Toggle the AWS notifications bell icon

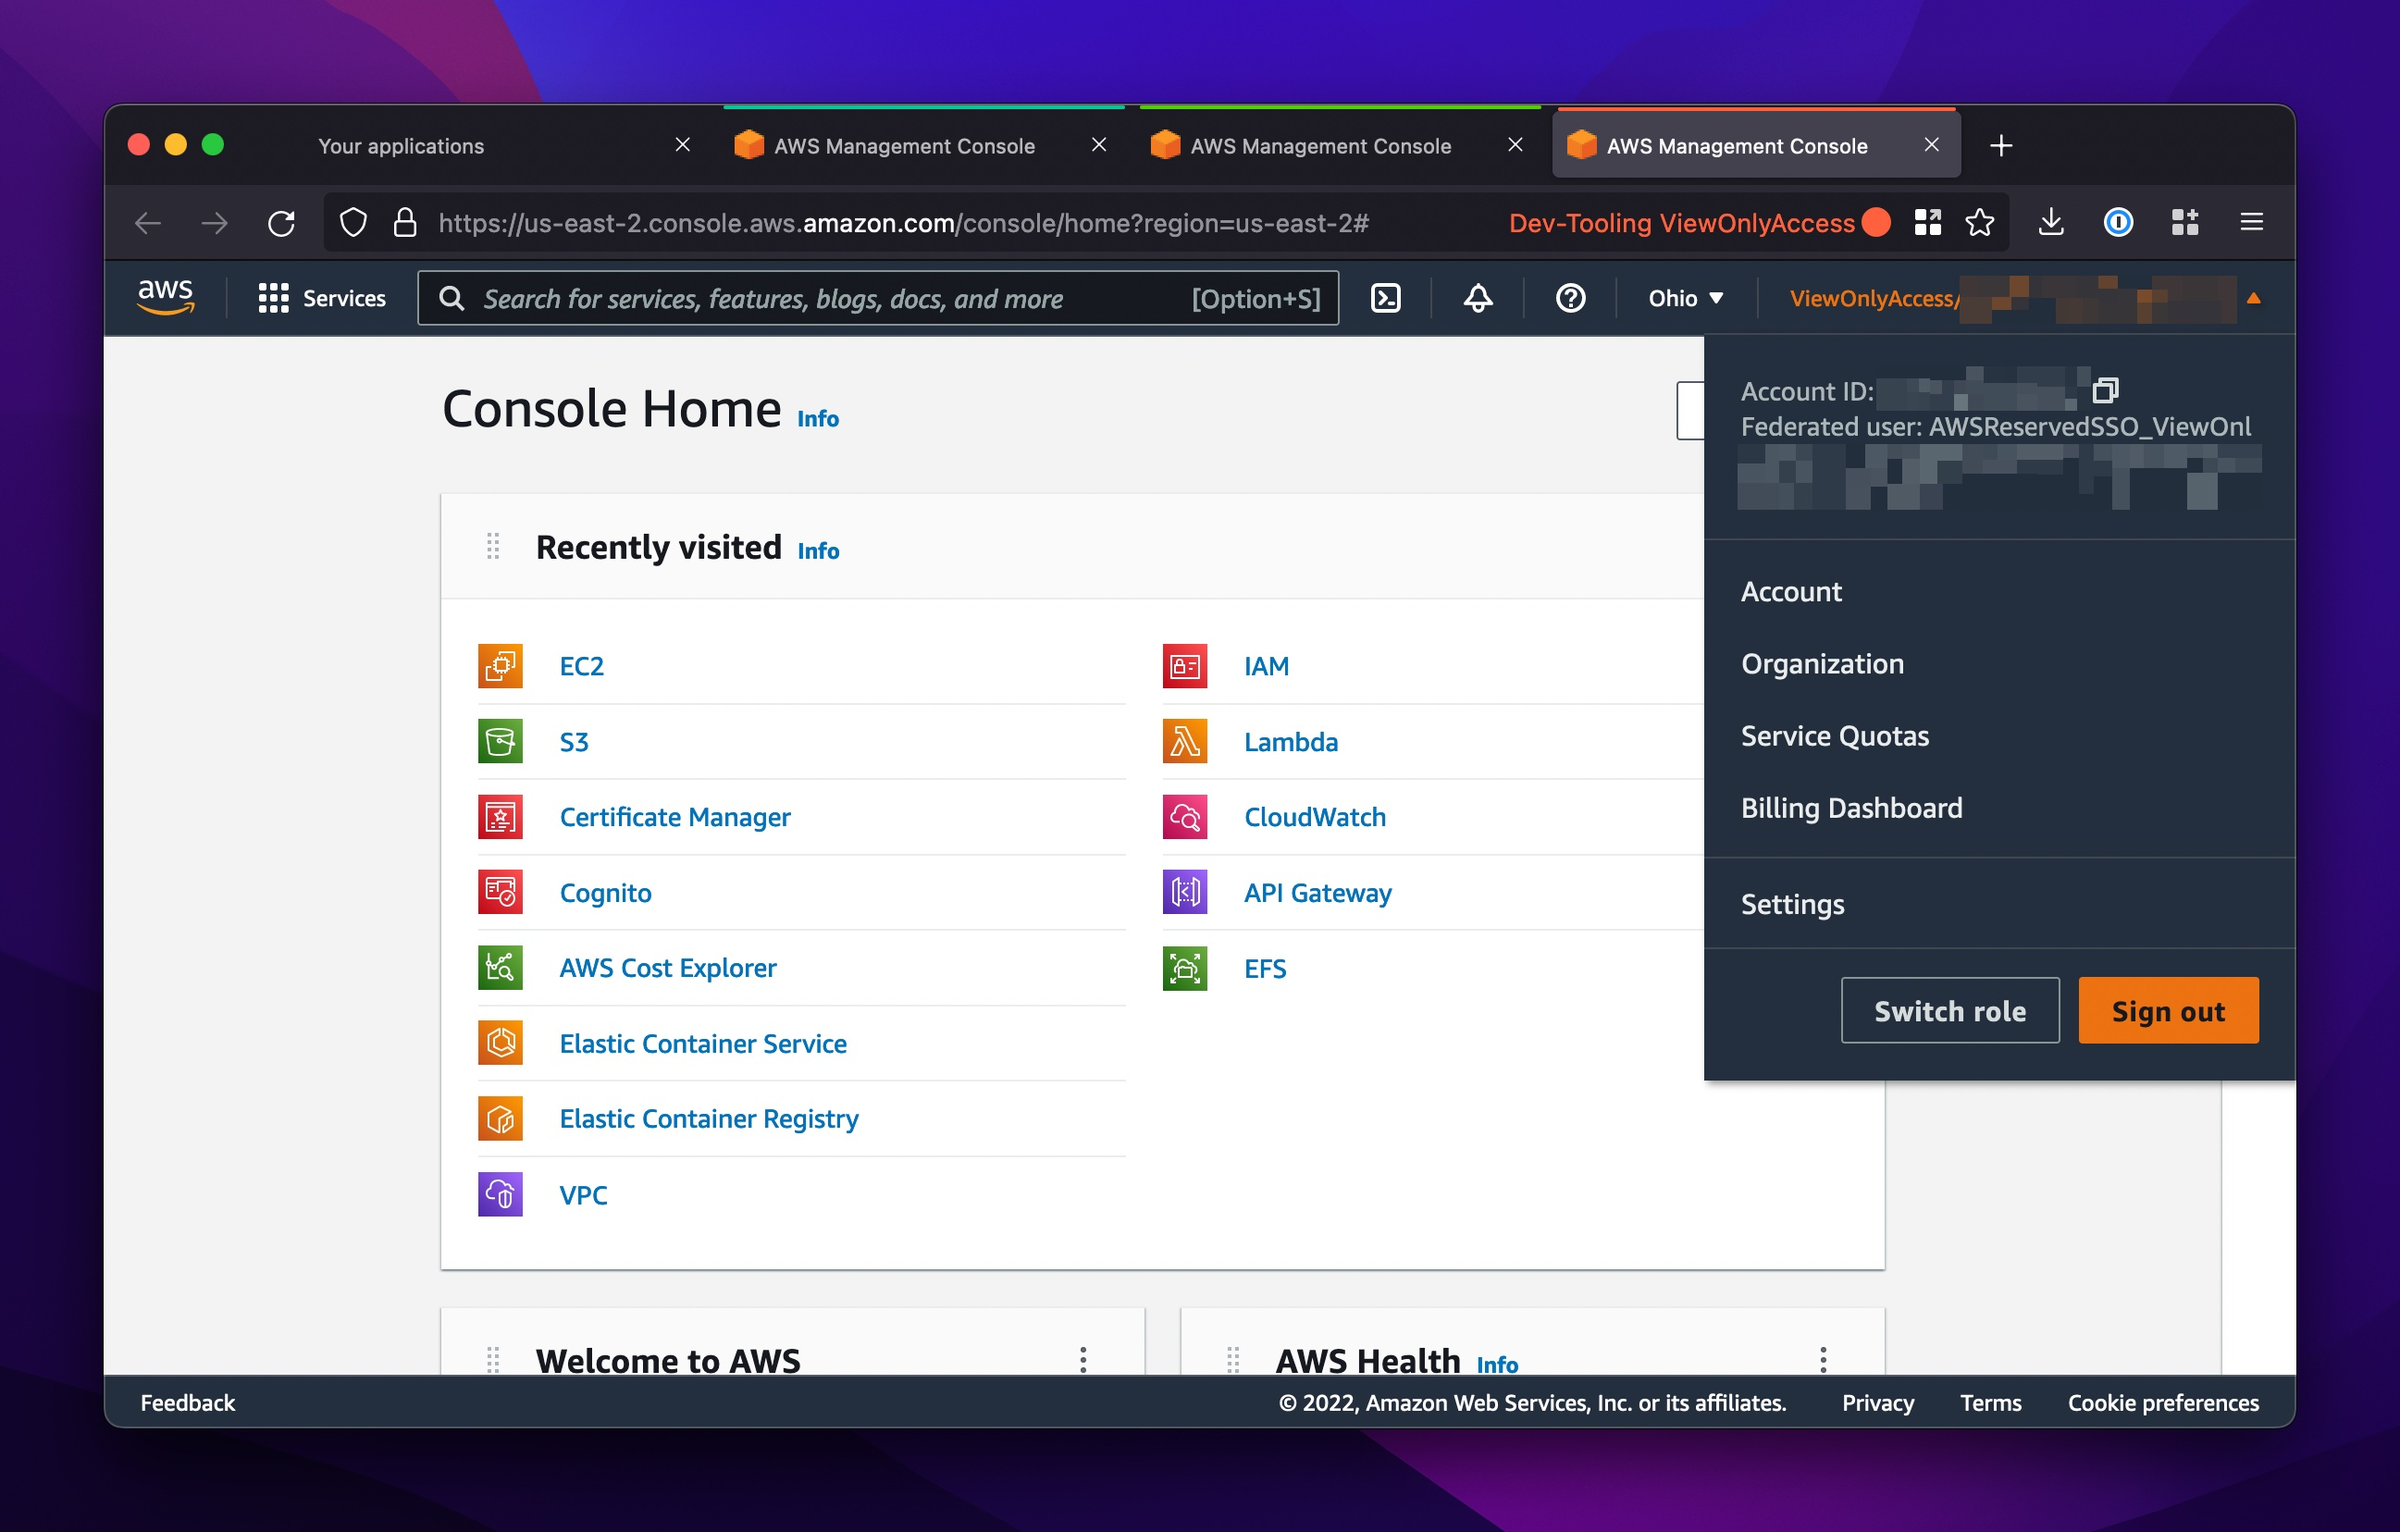click(x=1480, y=299)
